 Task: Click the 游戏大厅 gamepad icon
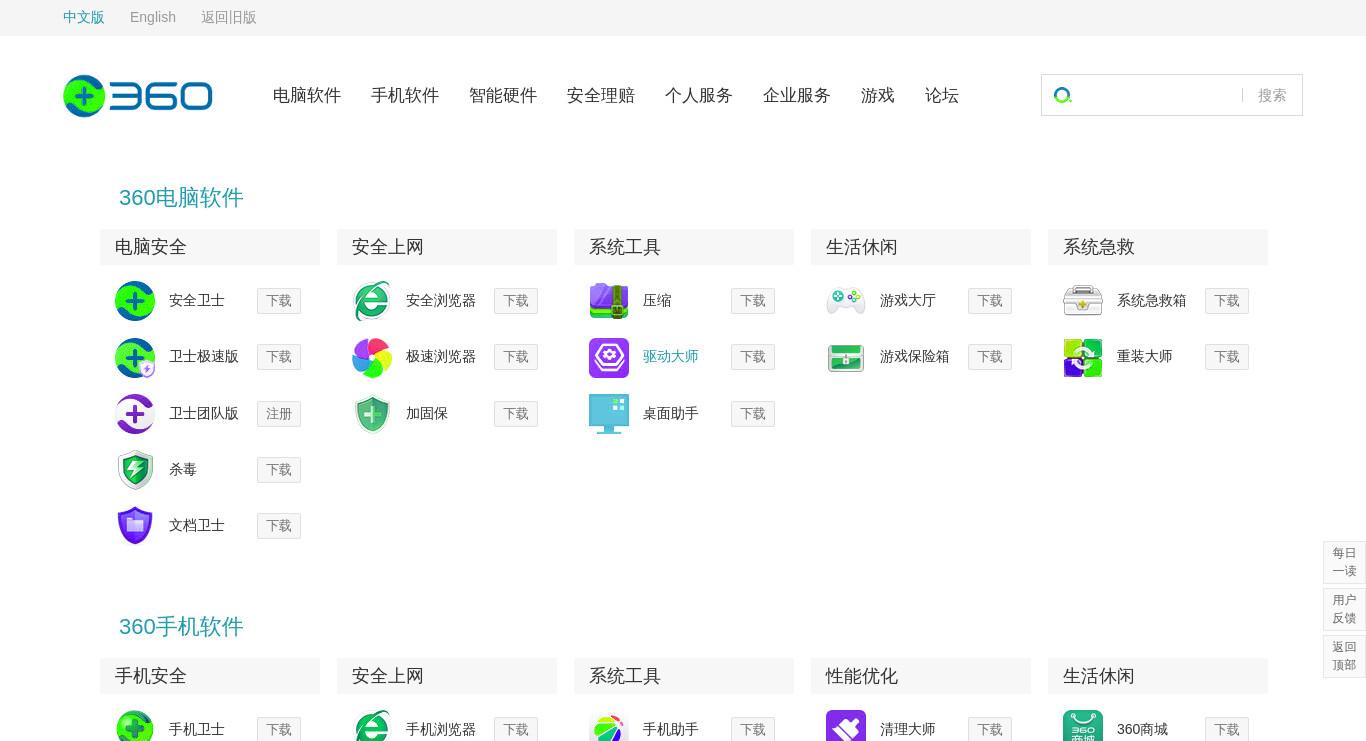[846, 301]
